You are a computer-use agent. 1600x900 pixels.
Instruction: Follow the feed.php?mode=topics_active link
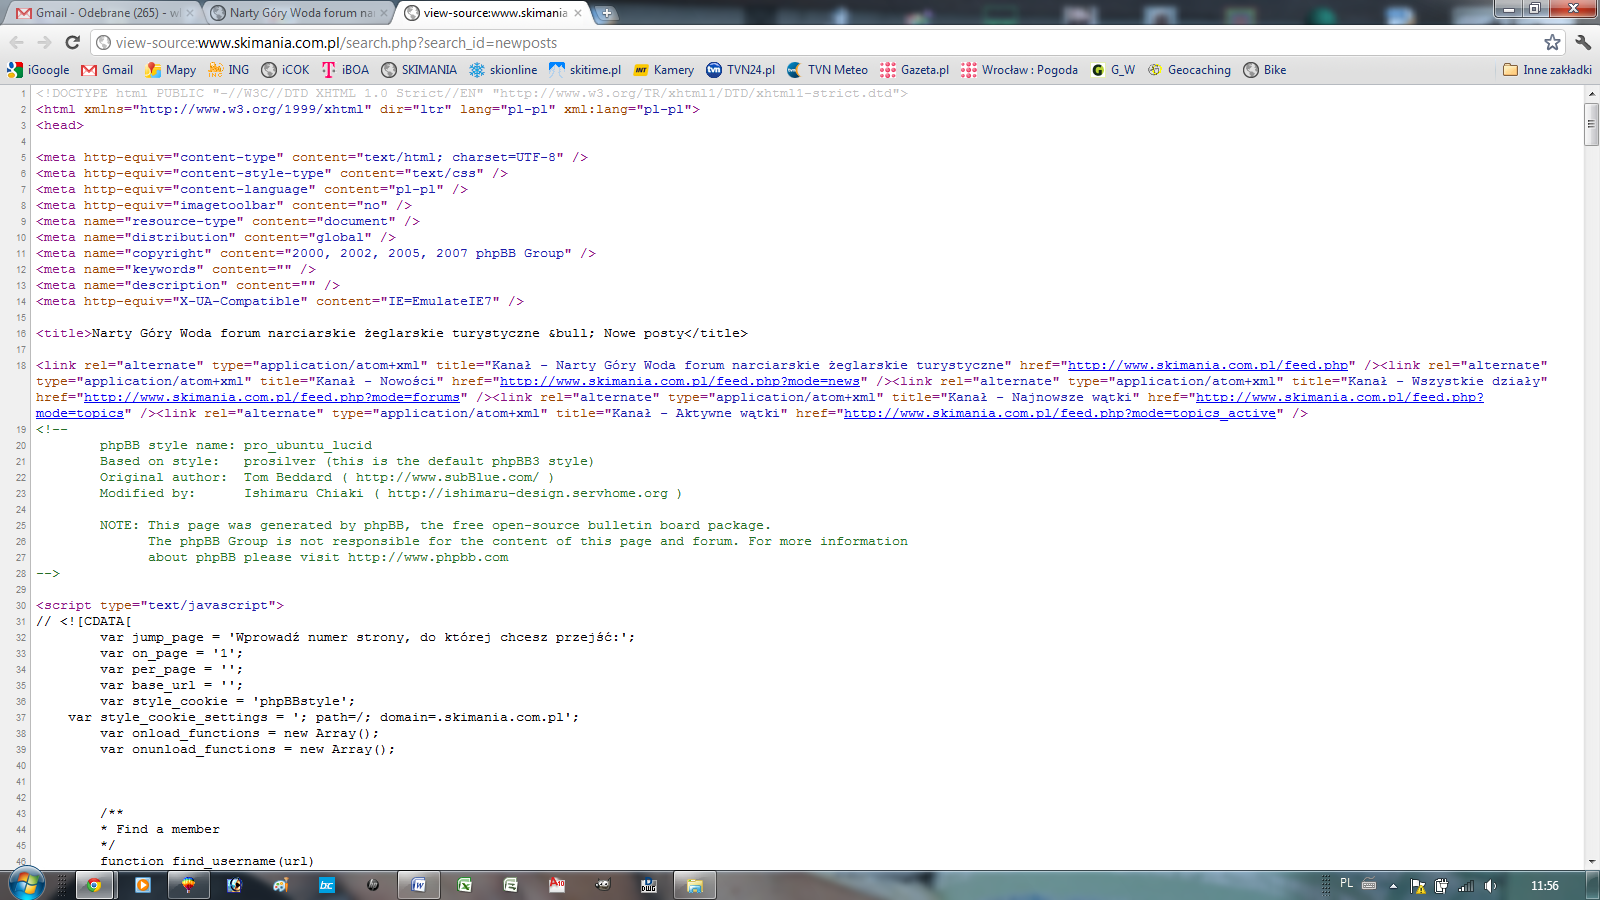(x=1059, y=413)
